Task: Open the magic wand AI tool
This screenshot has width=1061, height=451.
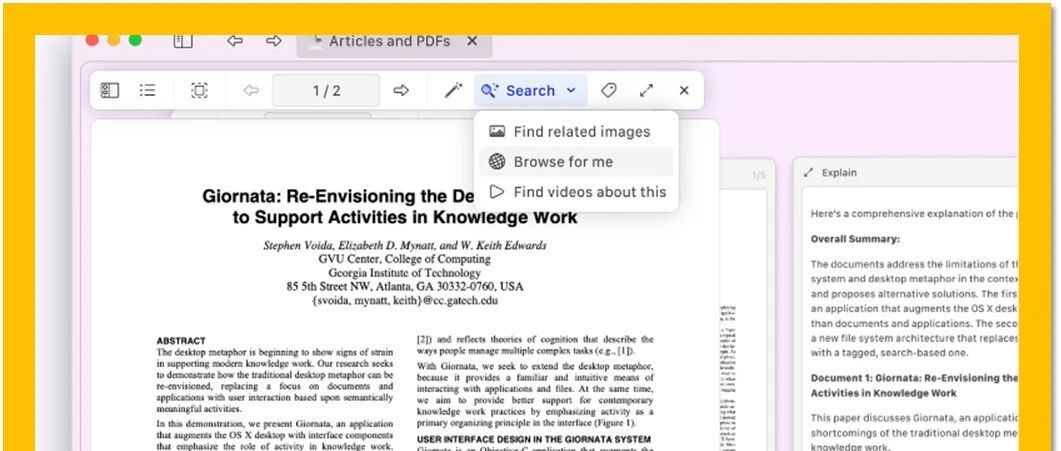Action: click(x=453, y=91)
